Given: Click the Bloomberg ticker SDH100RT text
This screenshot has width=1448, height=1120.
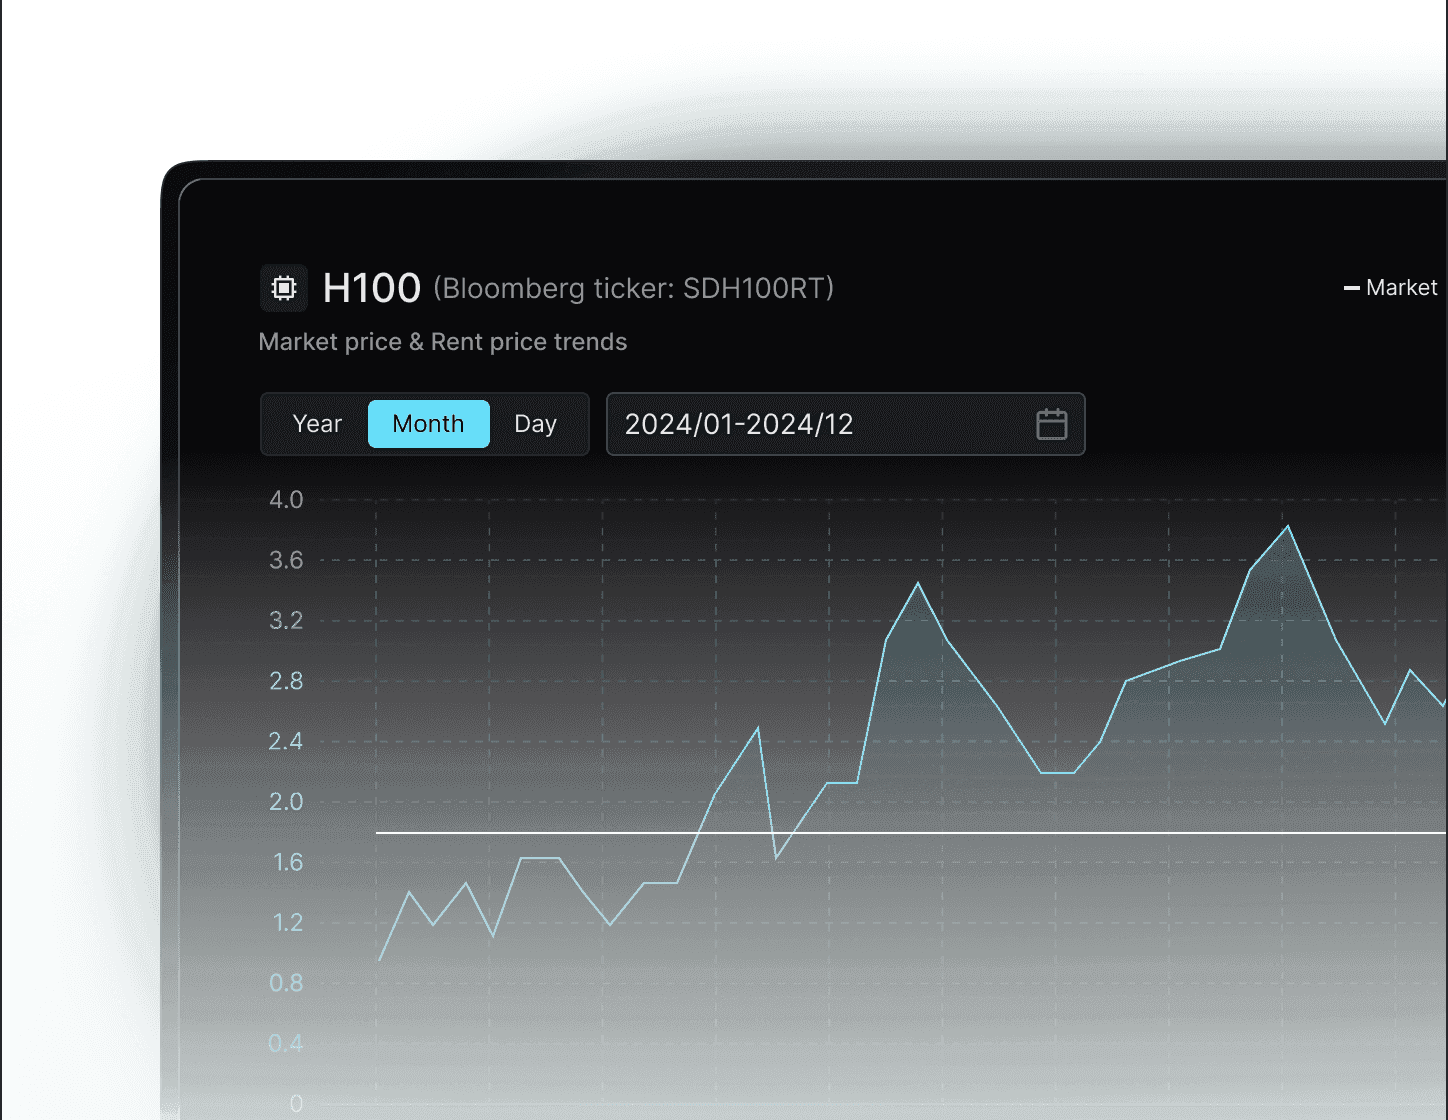Looking at the screenshot, I should coord(633,289).
